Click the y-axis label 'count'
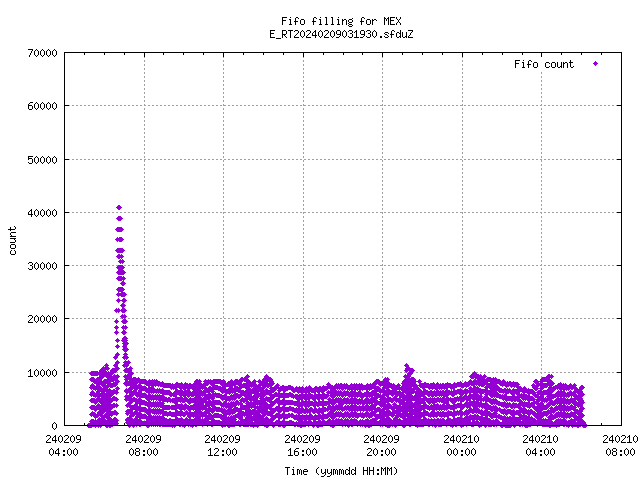The image size is (640, 480). tap(12, 240)
